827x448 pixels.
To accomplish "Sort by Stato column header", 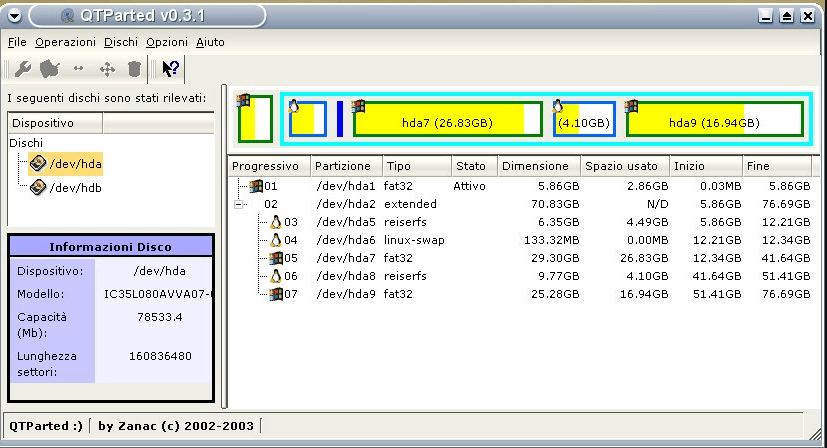I will click(474, 166).
